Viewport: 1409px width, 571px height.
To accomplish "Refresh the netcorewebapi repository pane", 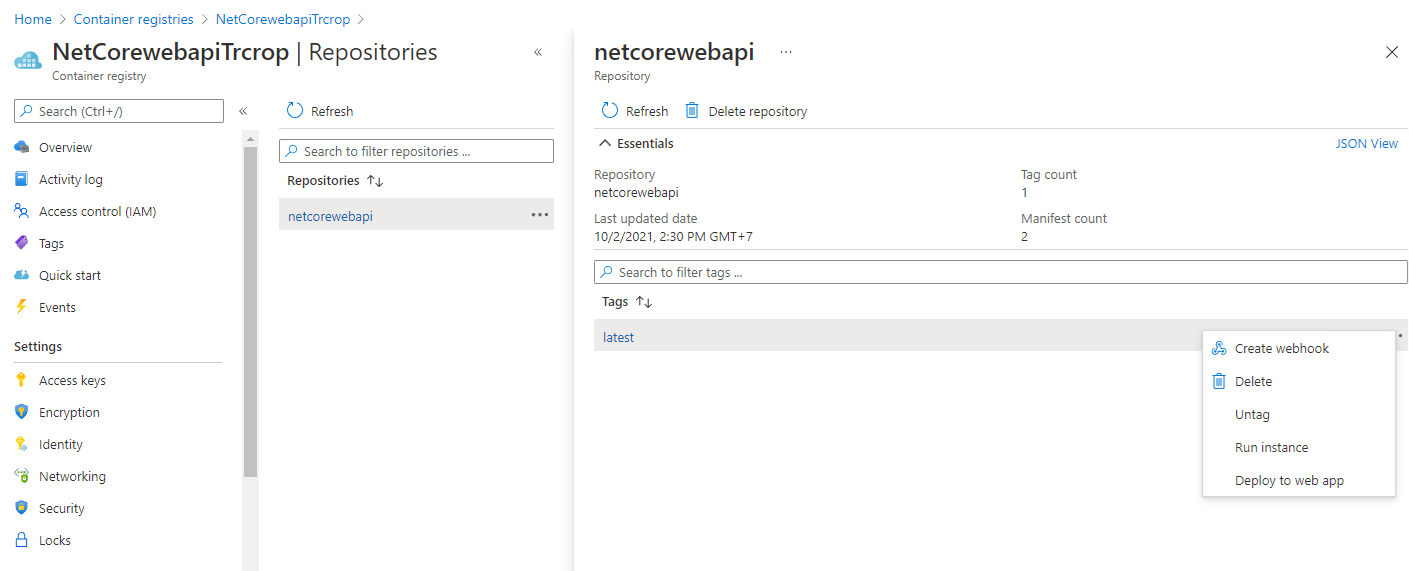I will 635,111.
